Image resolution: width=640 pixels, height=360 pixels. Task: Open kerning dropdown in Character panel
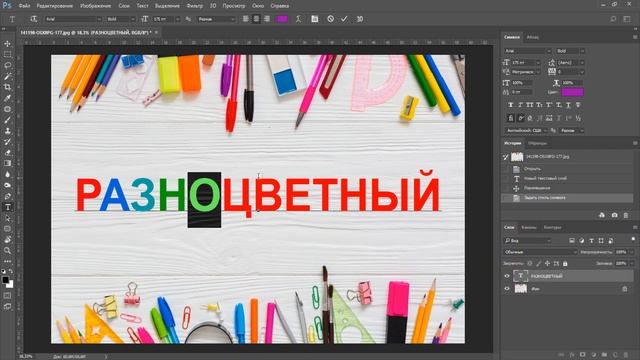pos(526,72)
